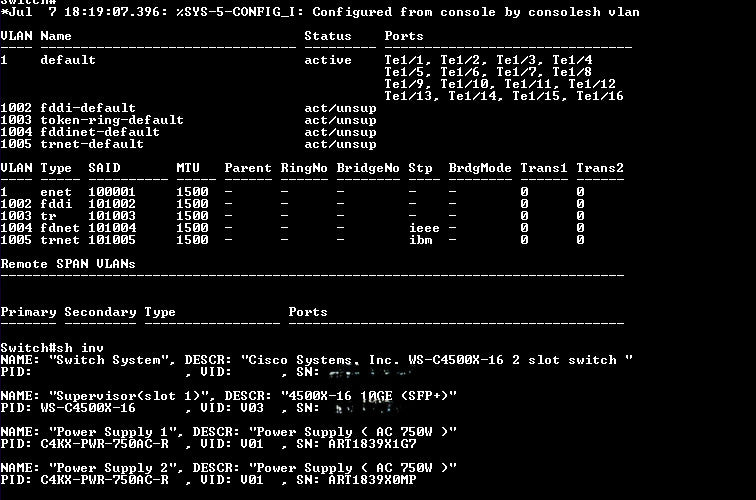Click the 'Parent' column header

(x=248, y=168)
